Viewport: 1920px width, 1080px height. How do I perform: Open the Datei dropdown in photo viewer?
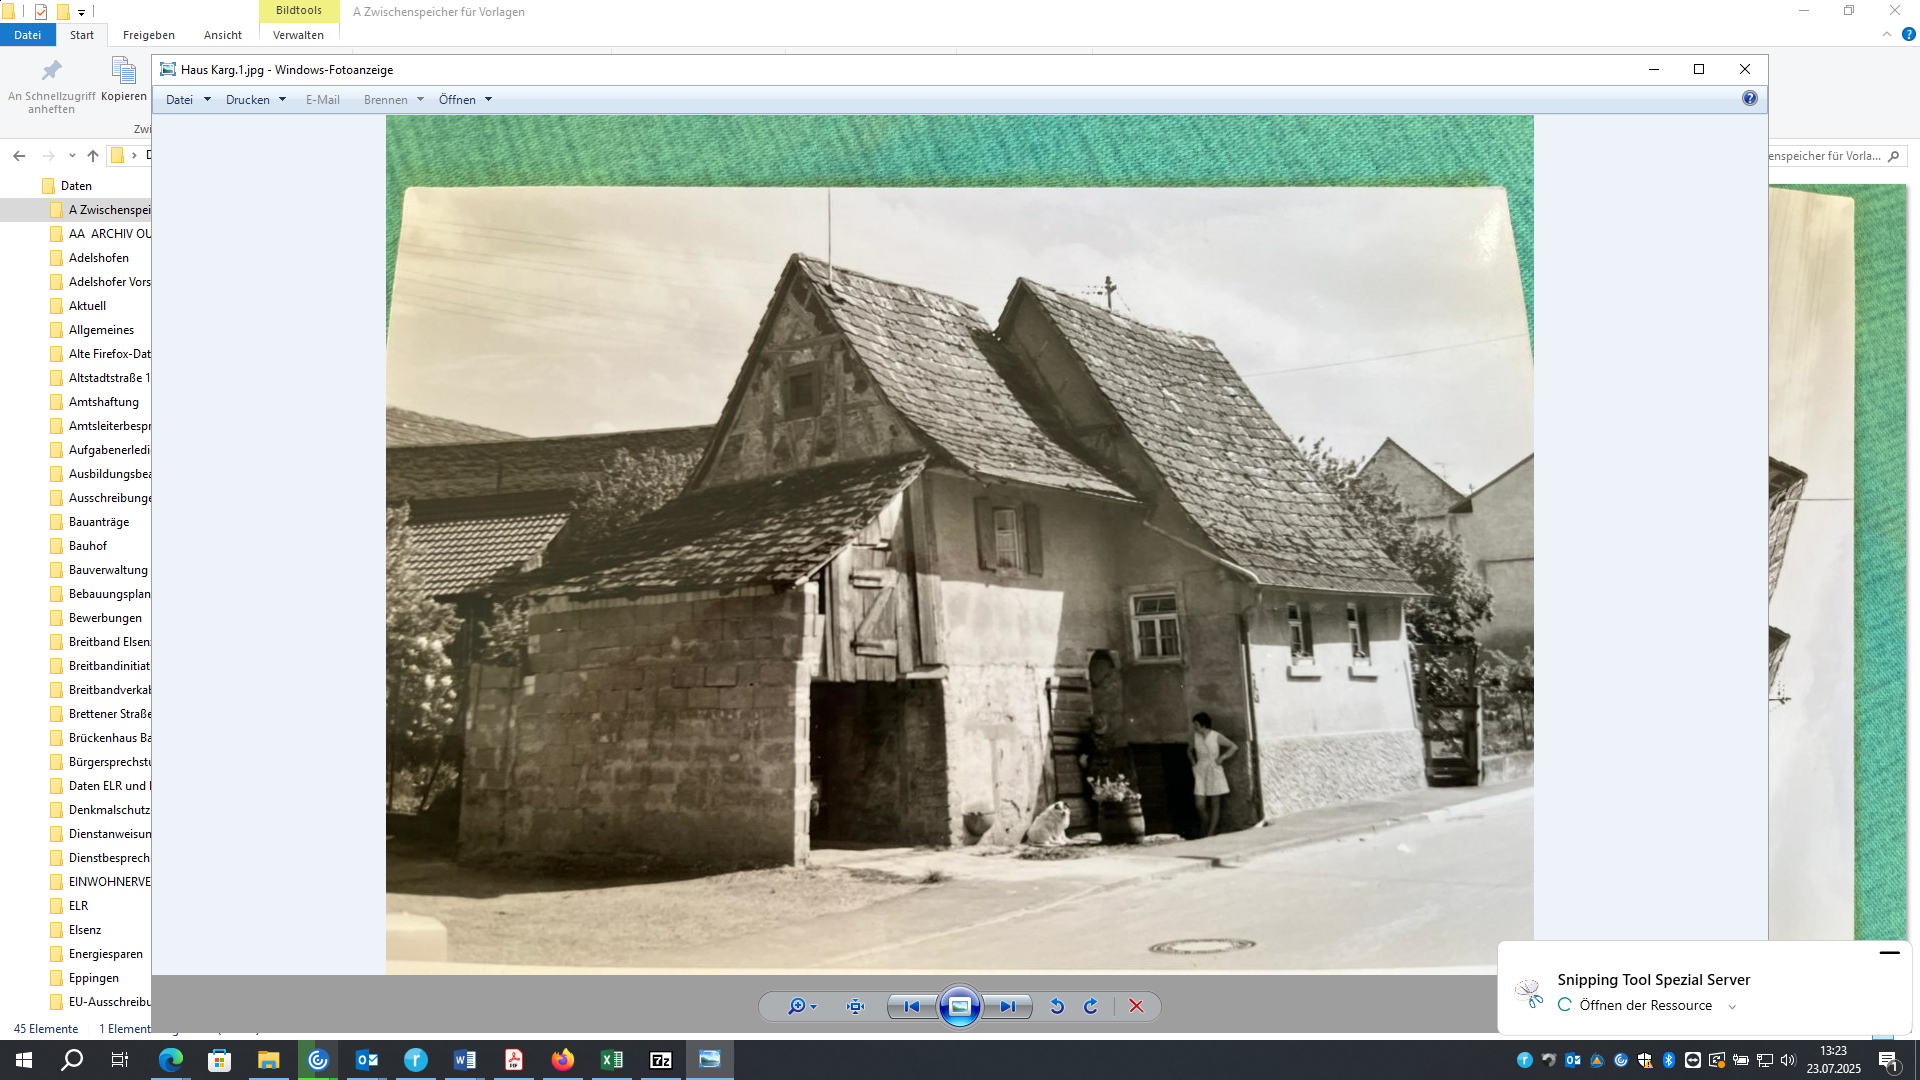pos(187,100)
